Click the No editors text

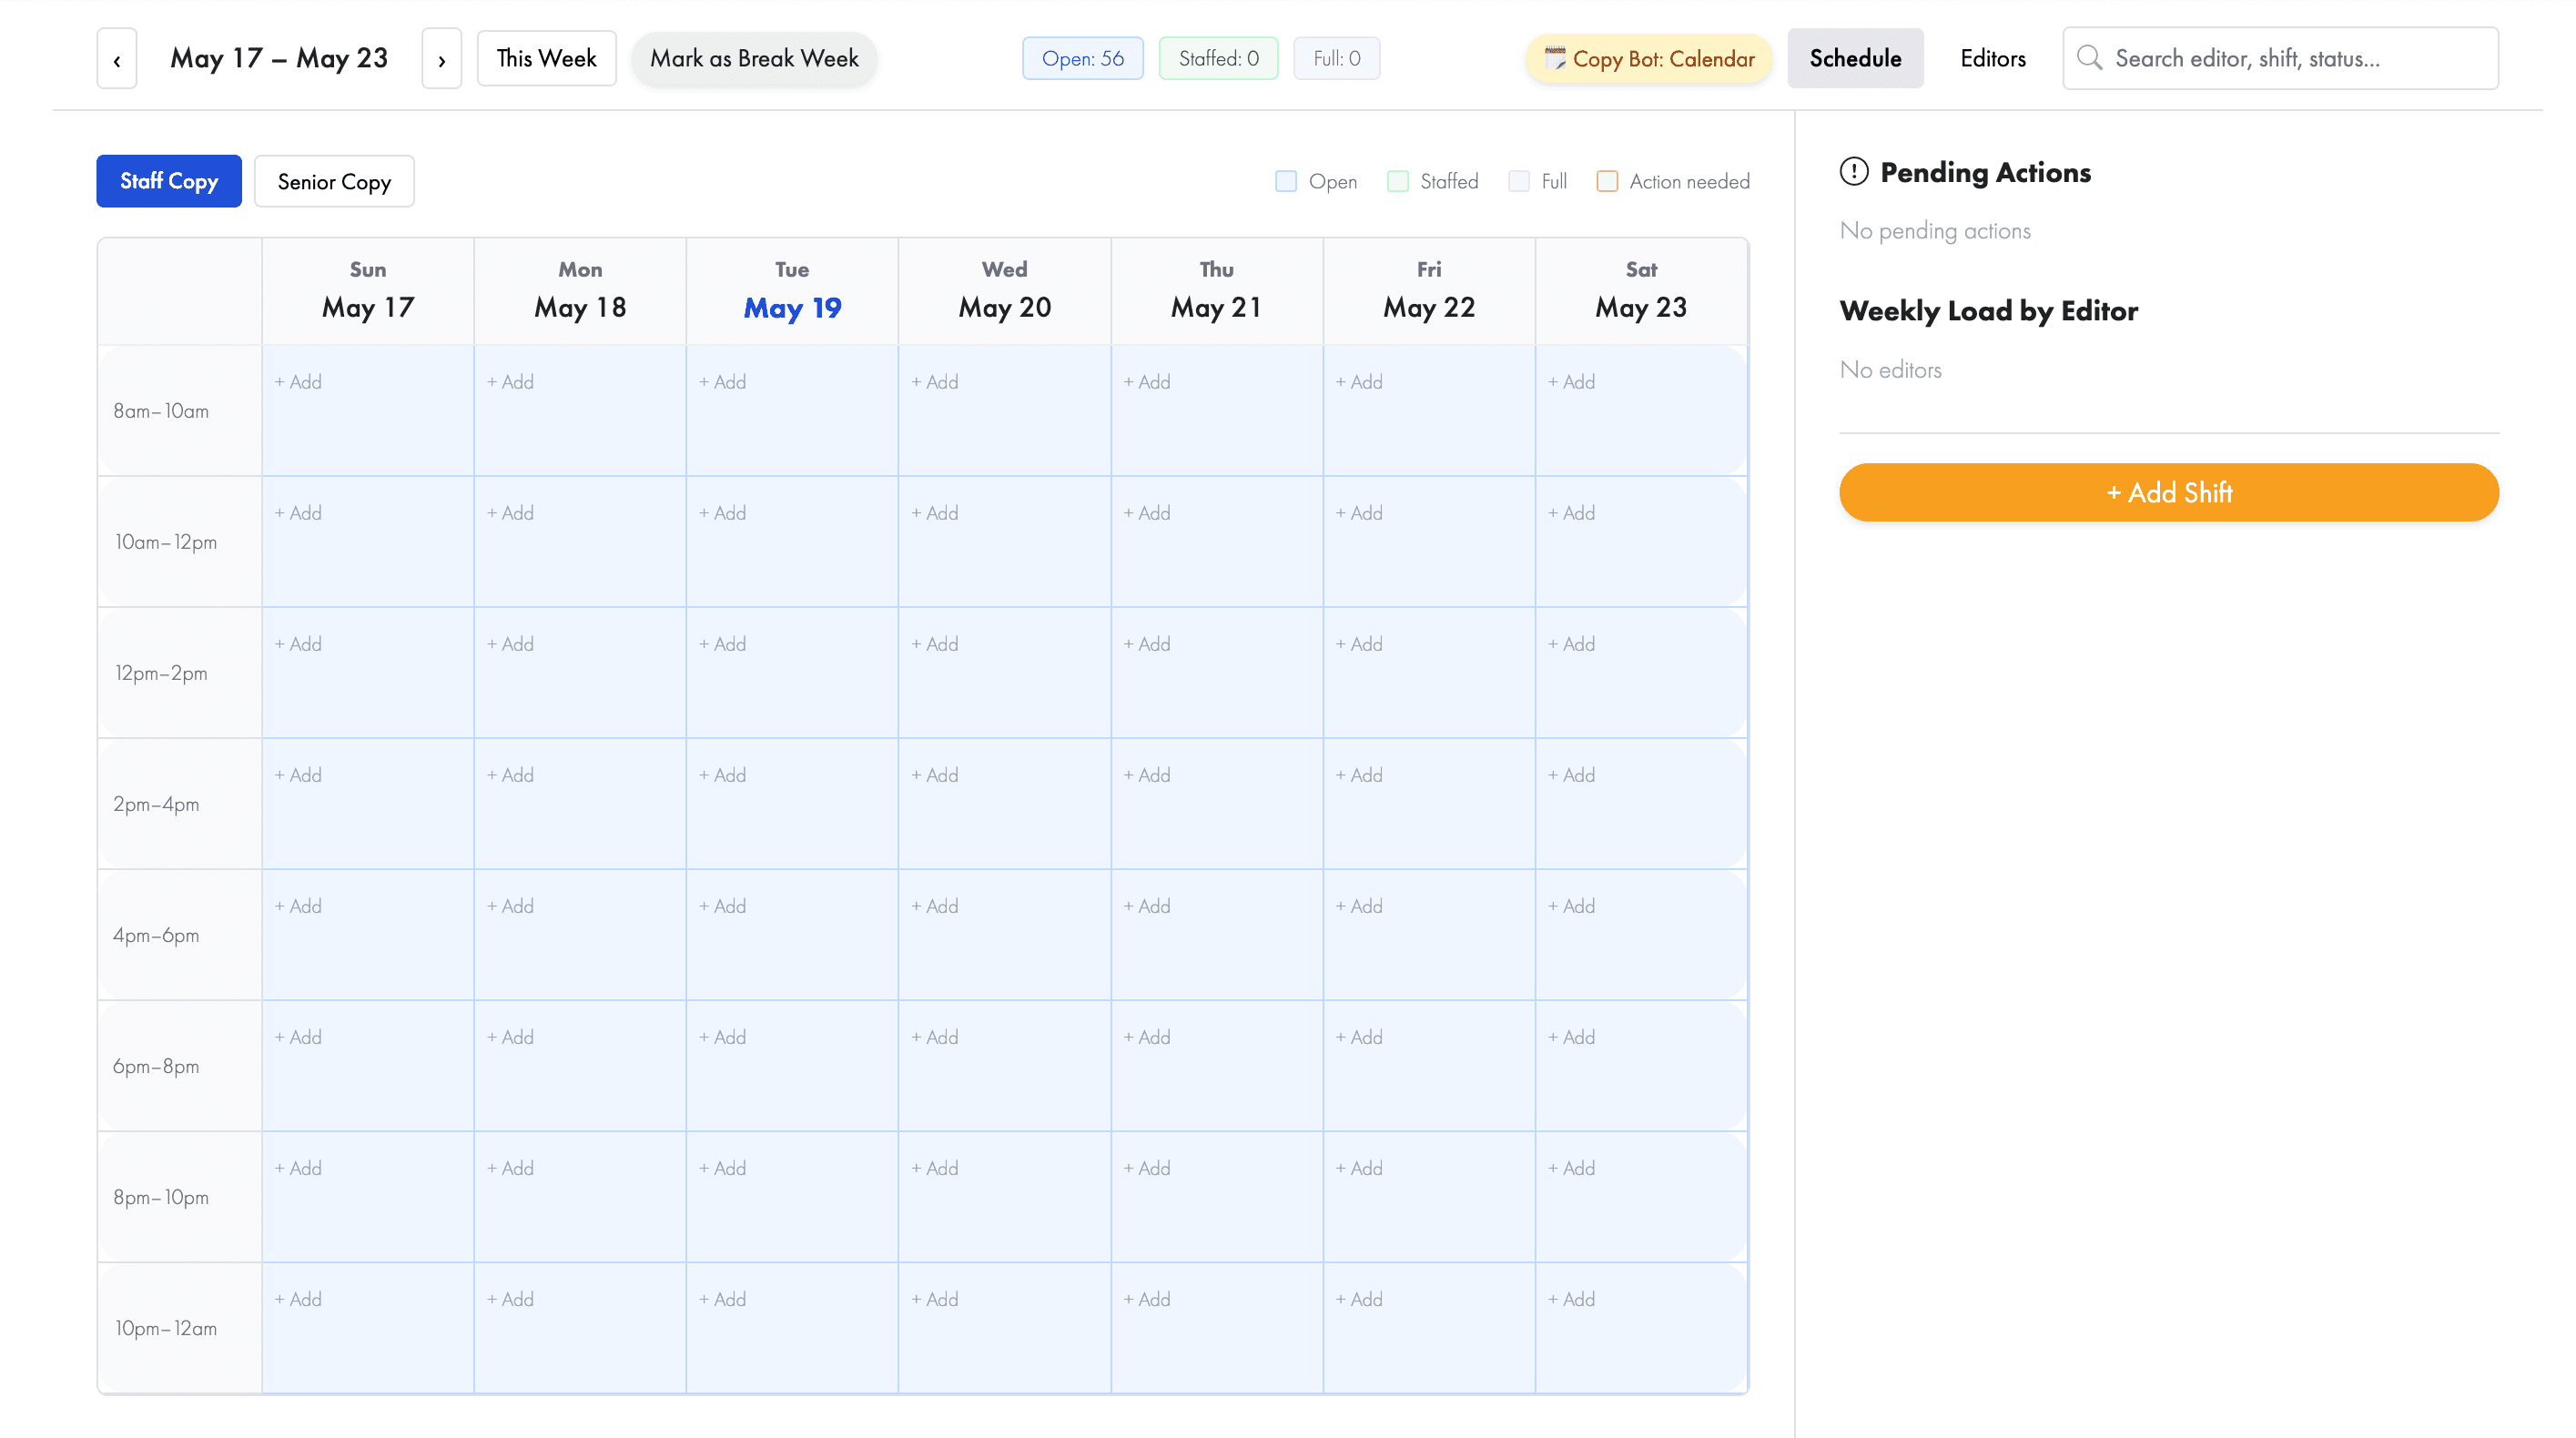(x=1890, y=370)
